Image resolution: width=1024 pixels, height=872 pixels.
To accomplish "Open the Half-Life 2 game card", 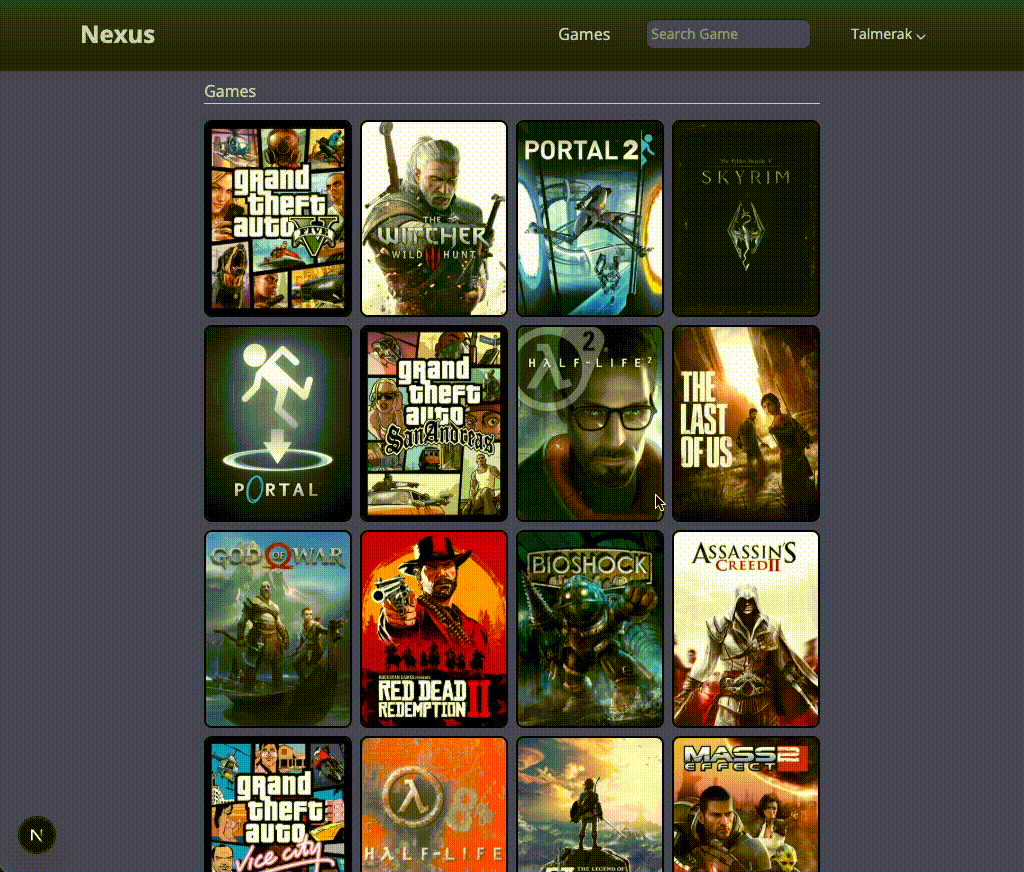I will tap(590, 424).
